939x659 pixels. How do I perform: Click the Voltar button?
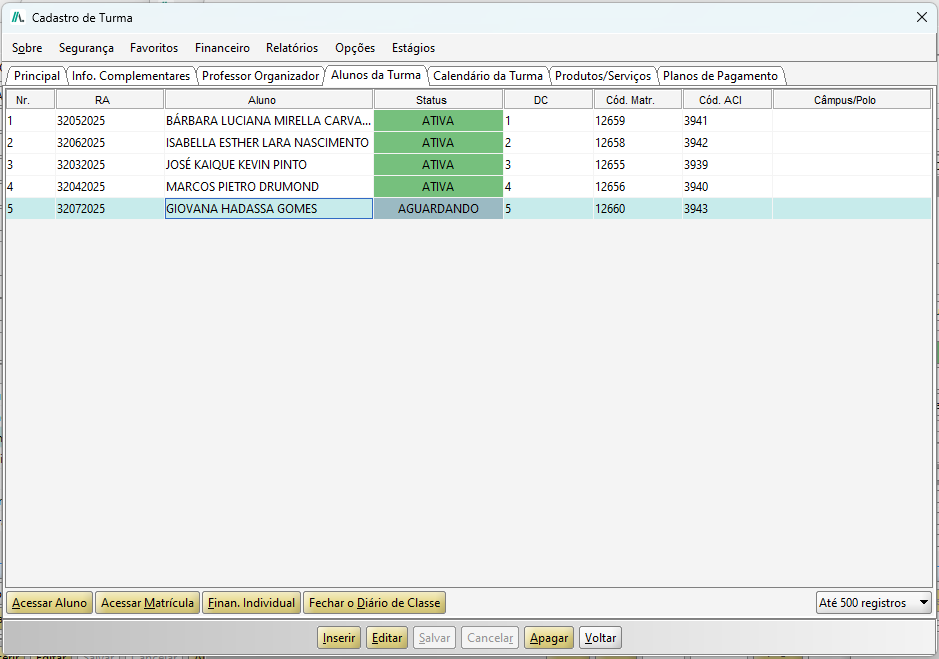click(x=600, y=638)
